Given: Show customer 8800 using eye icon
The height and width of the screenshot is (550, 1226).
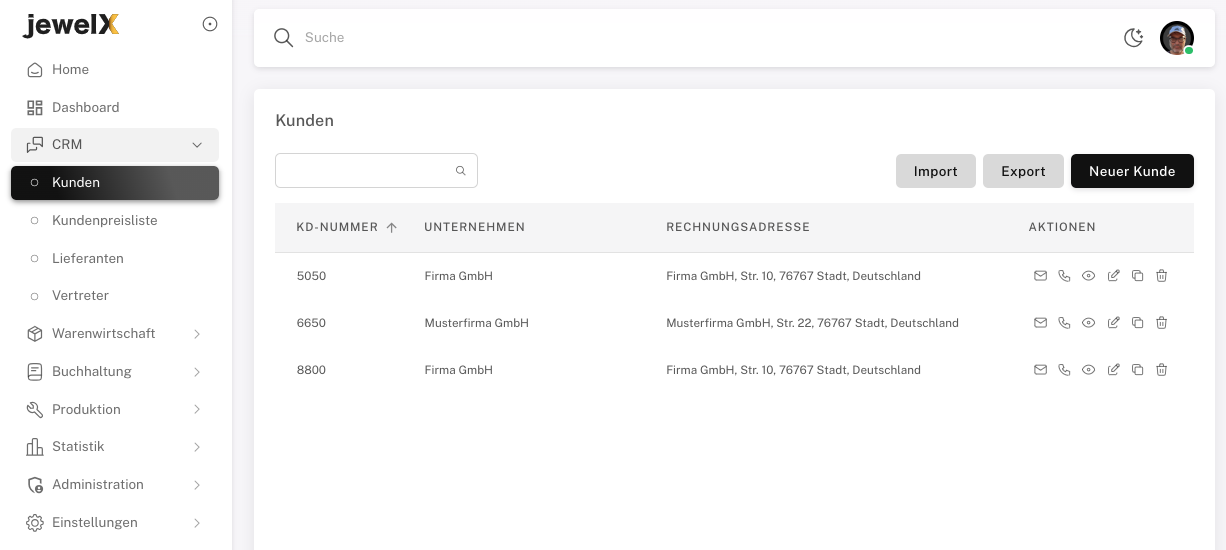Looking at the screenshot, I should [x=1089, y=370].
